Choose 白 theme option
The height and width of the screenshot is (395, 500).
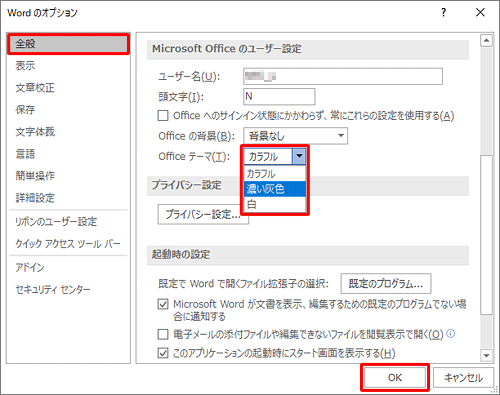275,204
